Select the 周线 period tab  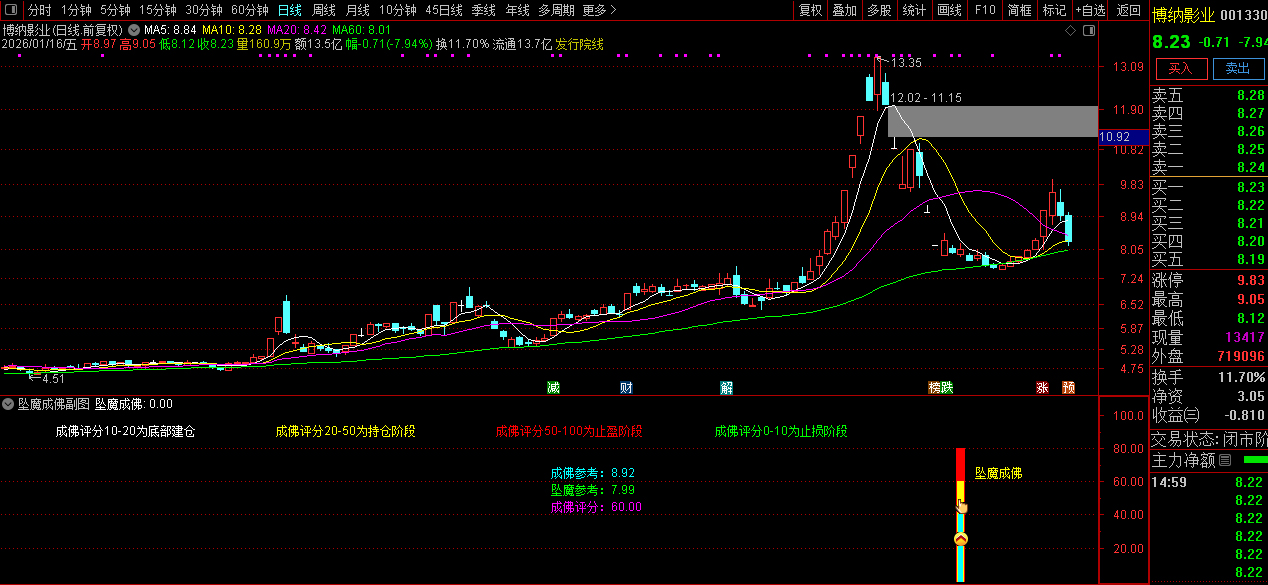[x=324, y=10]
